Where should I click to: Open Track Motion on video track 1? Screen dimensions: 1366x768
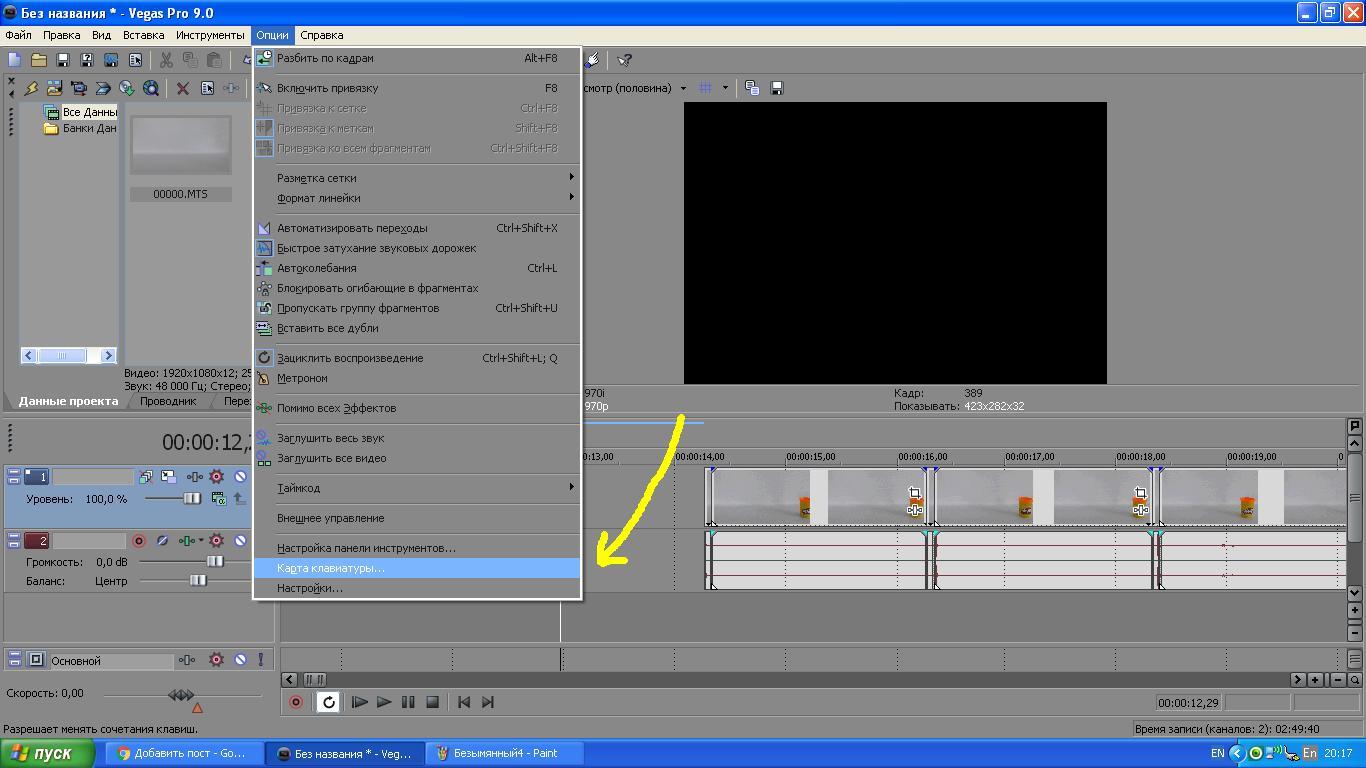tap(168, 477)
